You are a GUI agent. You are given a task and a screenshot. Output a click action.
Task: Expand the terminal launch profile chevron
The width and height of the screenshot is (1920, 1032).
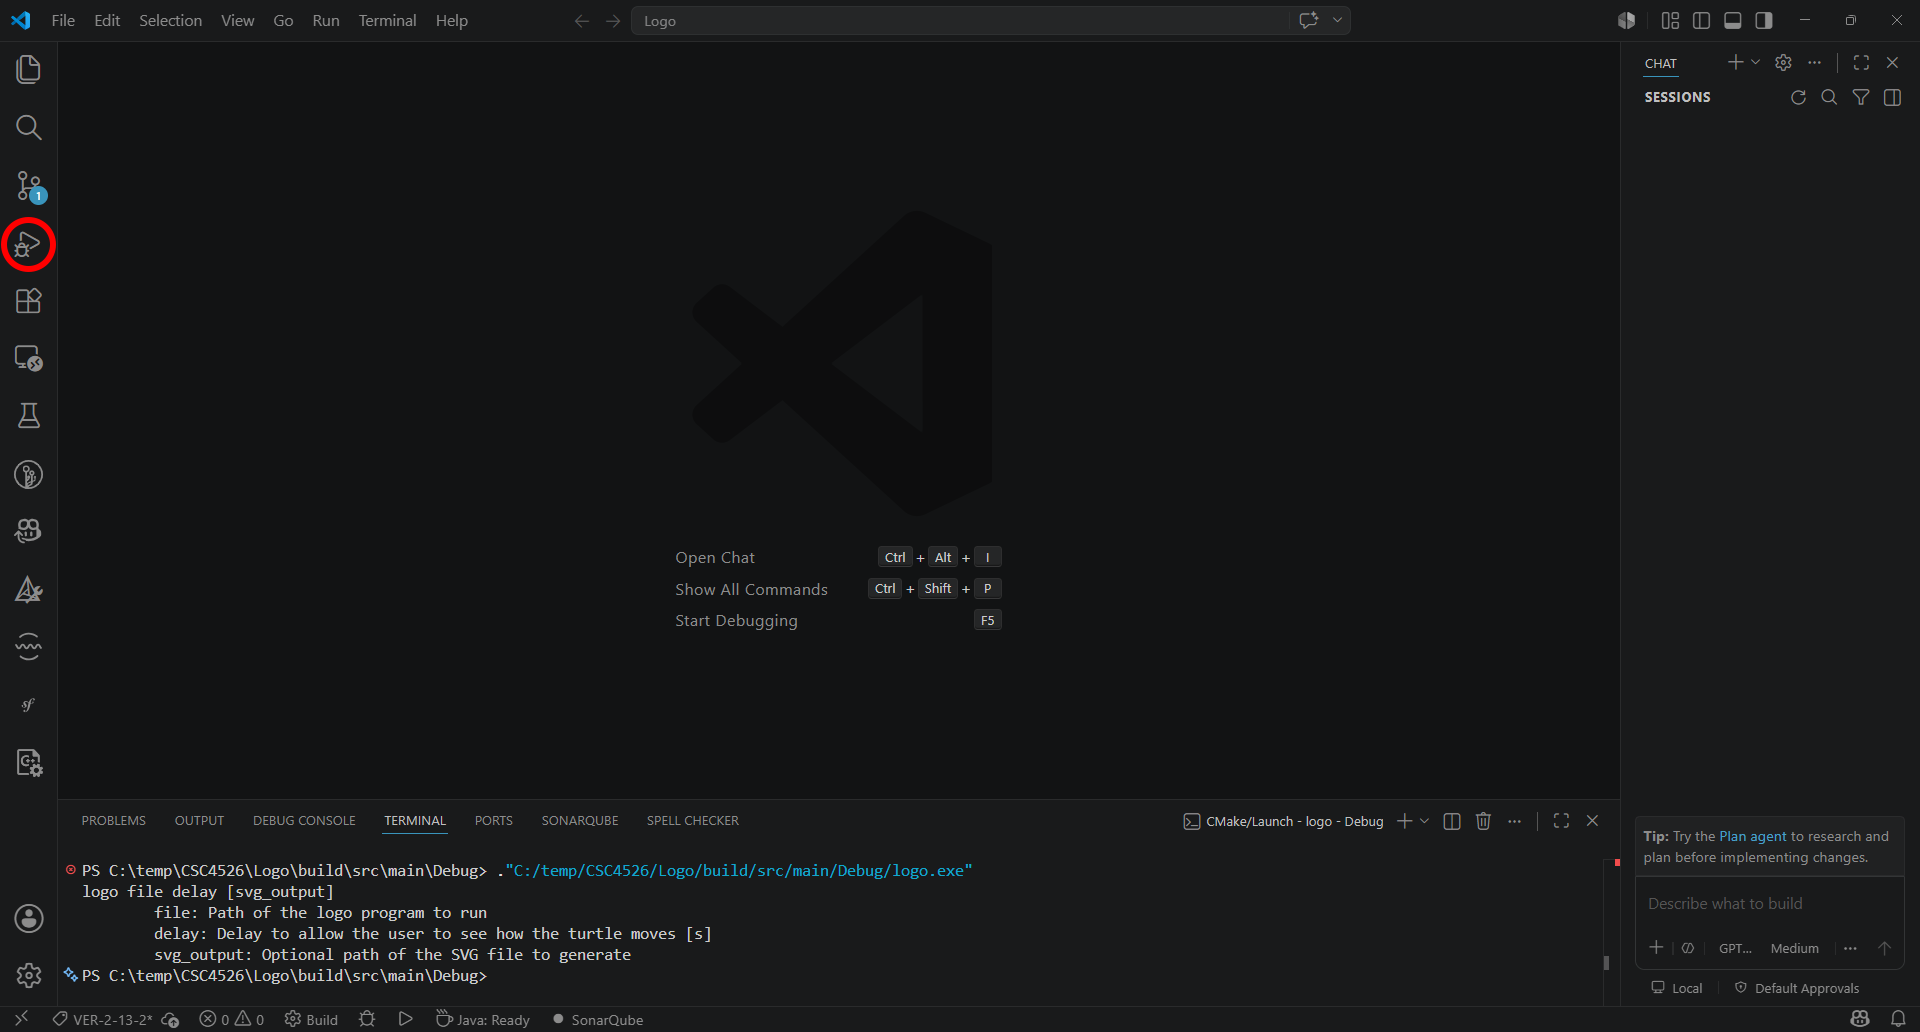pos(1424,821)
